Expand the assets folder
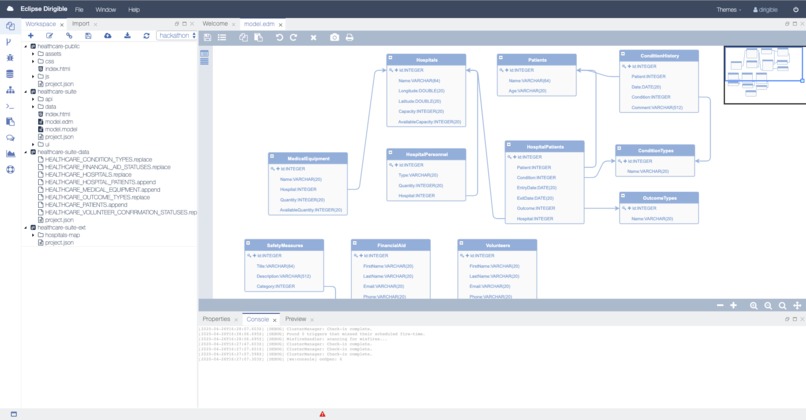Image resolution: width=806 pixels, height=420 pixels. pyautogui.click(x=33, y=53)
